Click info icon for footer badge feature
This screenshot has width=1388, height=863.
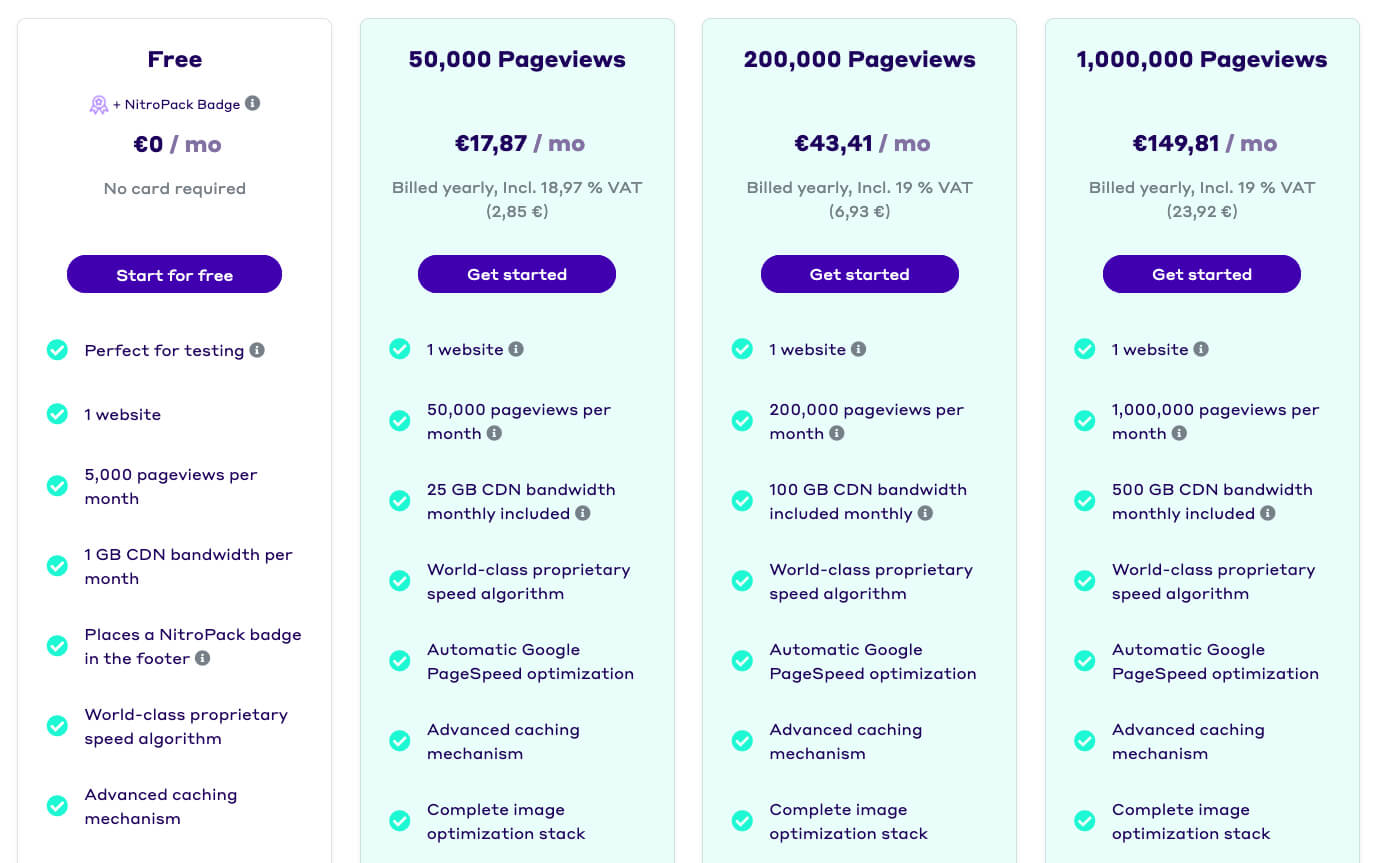pyautogui.click(x=202, y=658)
